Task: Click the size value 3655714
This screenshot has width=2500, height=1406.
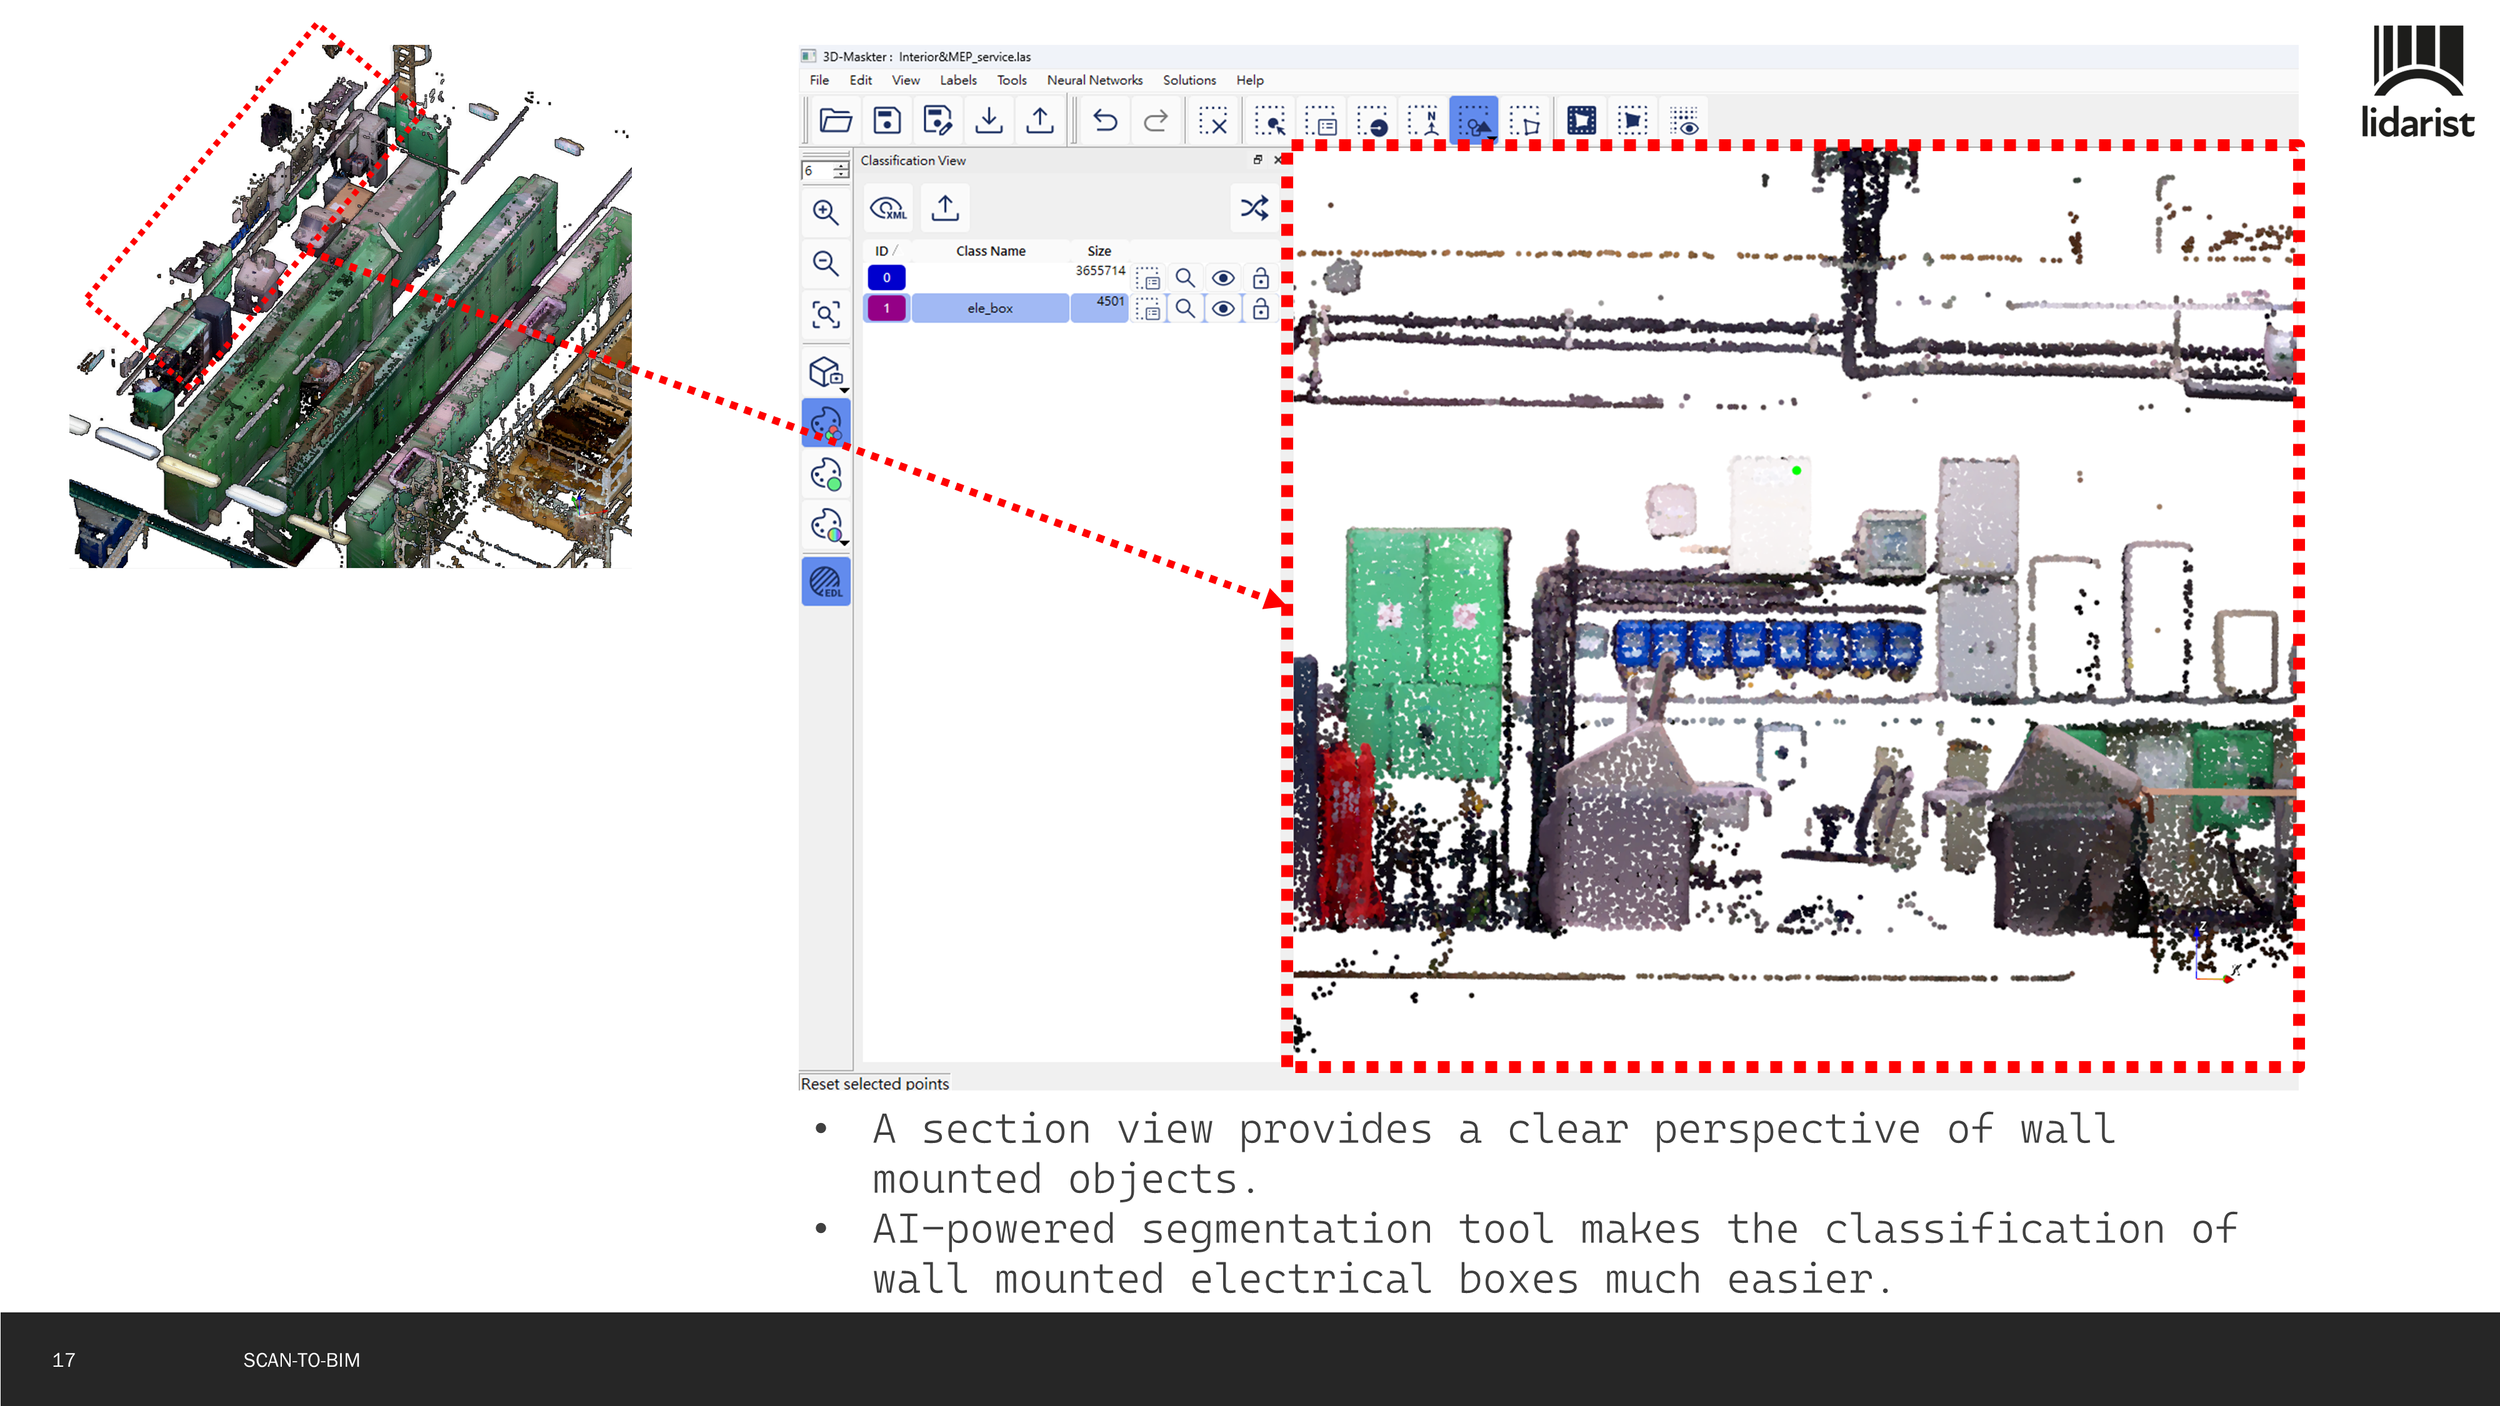Action: [x=1100, y=271]
